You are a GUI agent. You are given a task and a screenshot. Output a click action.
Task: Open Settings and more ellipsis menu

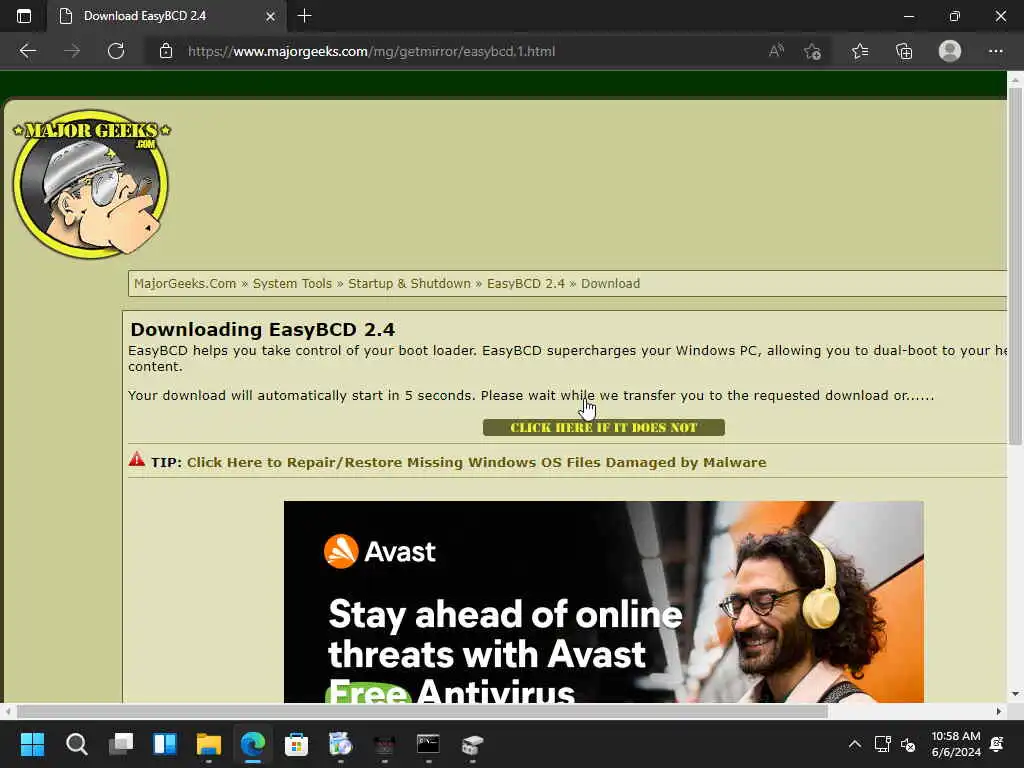pos(995,51)
